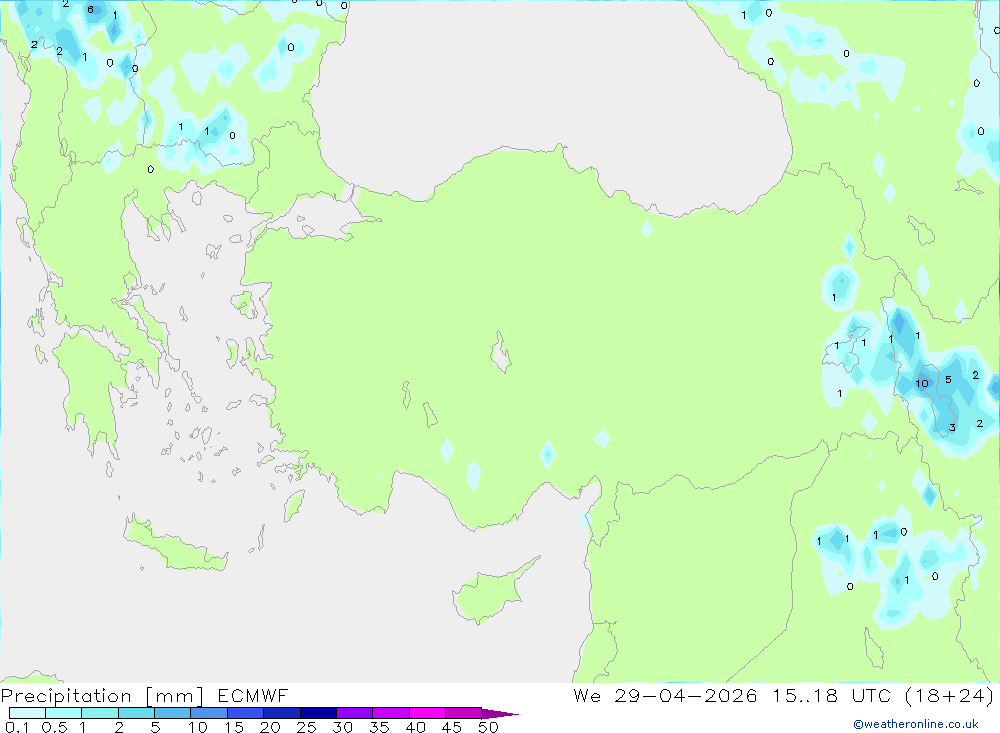Viewport: 1000px width, 733px height.
Task: Click the '15..18 UTC' time text
Action: 831,695
